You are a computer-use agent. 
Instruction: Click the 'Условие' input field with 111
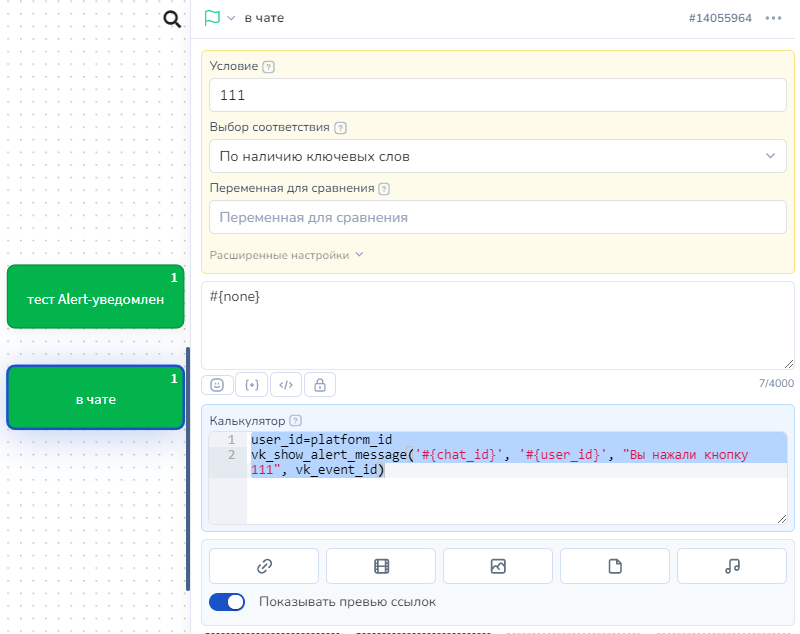(x=497, y=95)
